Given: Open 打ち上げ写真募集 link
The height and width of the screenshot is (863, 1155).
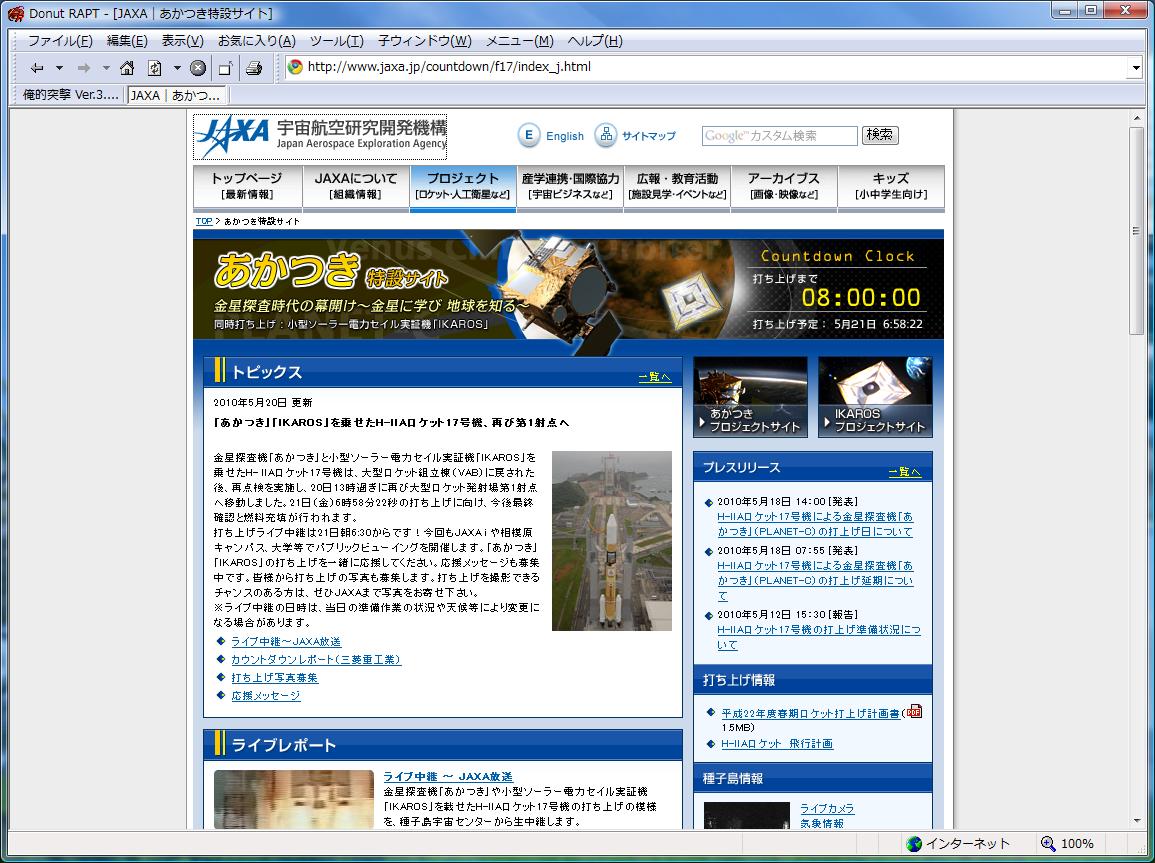Looking at the screenshot, I should (x=275, y=677).
